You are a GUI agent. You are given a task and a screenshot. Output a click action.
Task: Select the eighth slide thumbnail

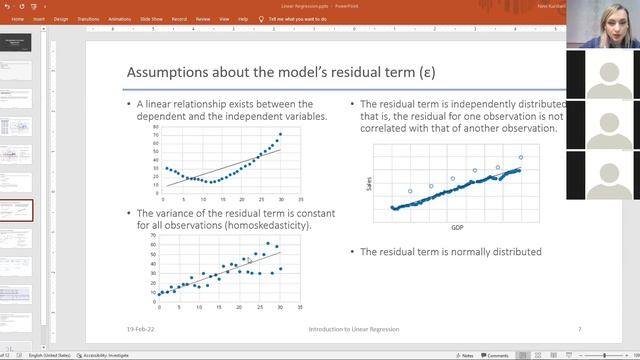point(16,238)
